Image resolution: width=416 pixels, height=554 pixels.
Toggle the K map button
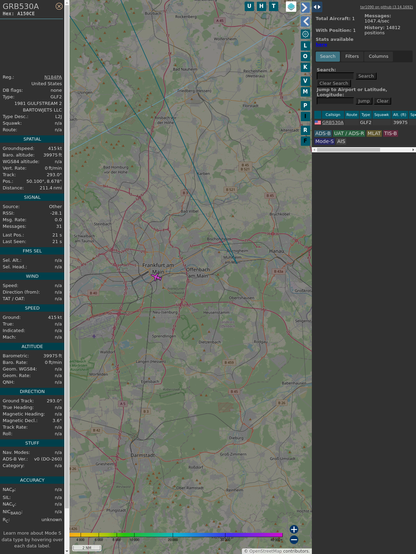(305, 67)
